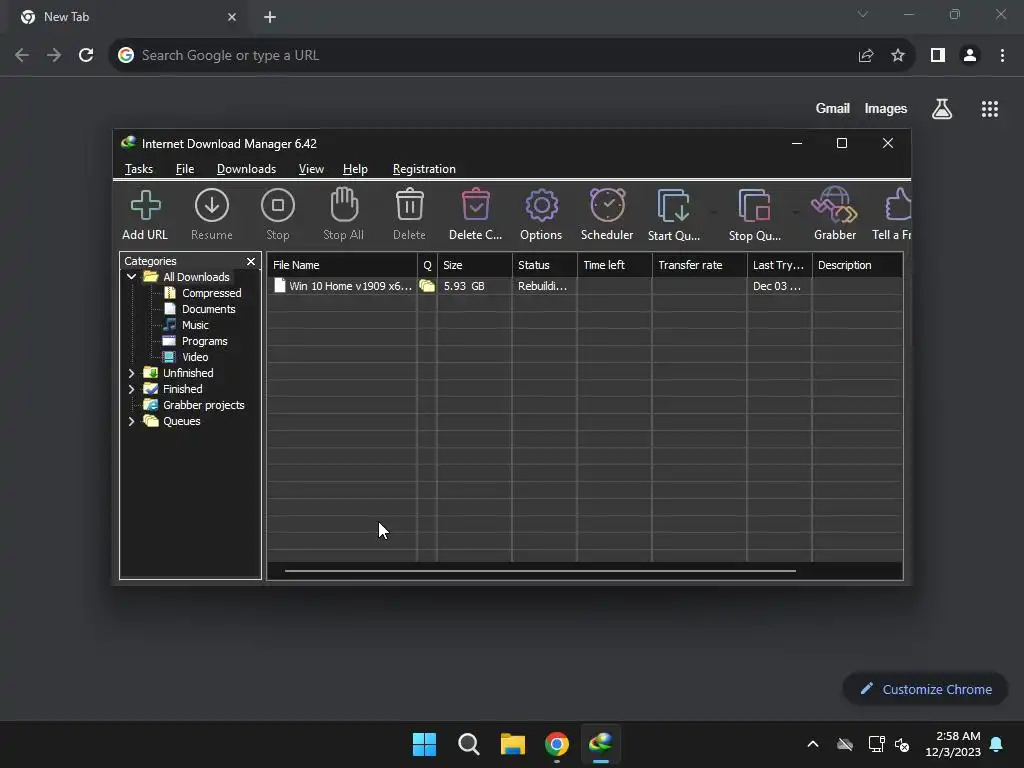Select Grabber projects in tree
1024x768 pixels.
pyautogui.click(x=203, y=405)
